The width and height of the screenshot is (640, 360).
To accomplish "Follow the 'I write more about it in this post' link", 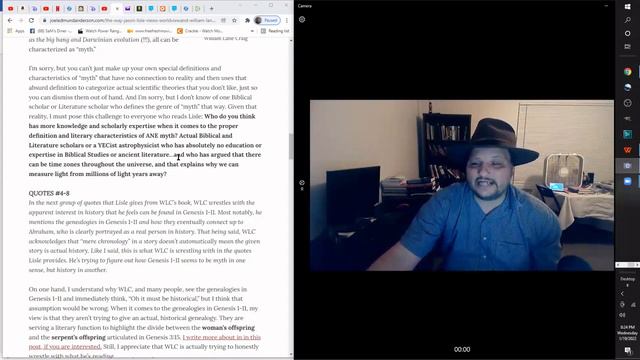I will 144,342.
